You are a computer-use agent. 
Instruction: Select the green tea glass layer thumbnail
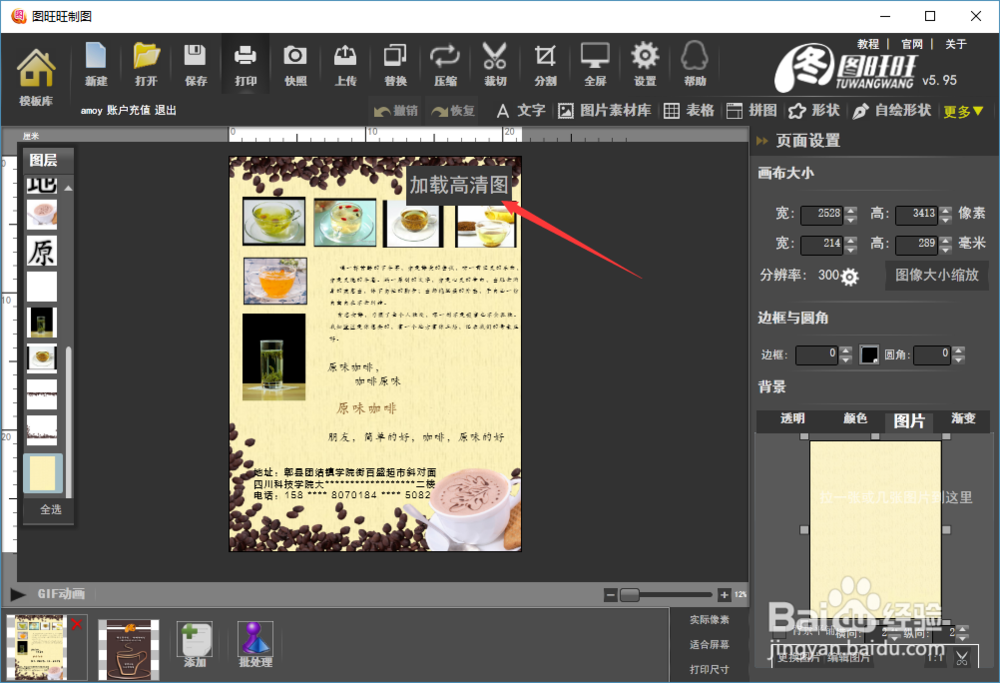pyautogui.click(x=41, y=322)
